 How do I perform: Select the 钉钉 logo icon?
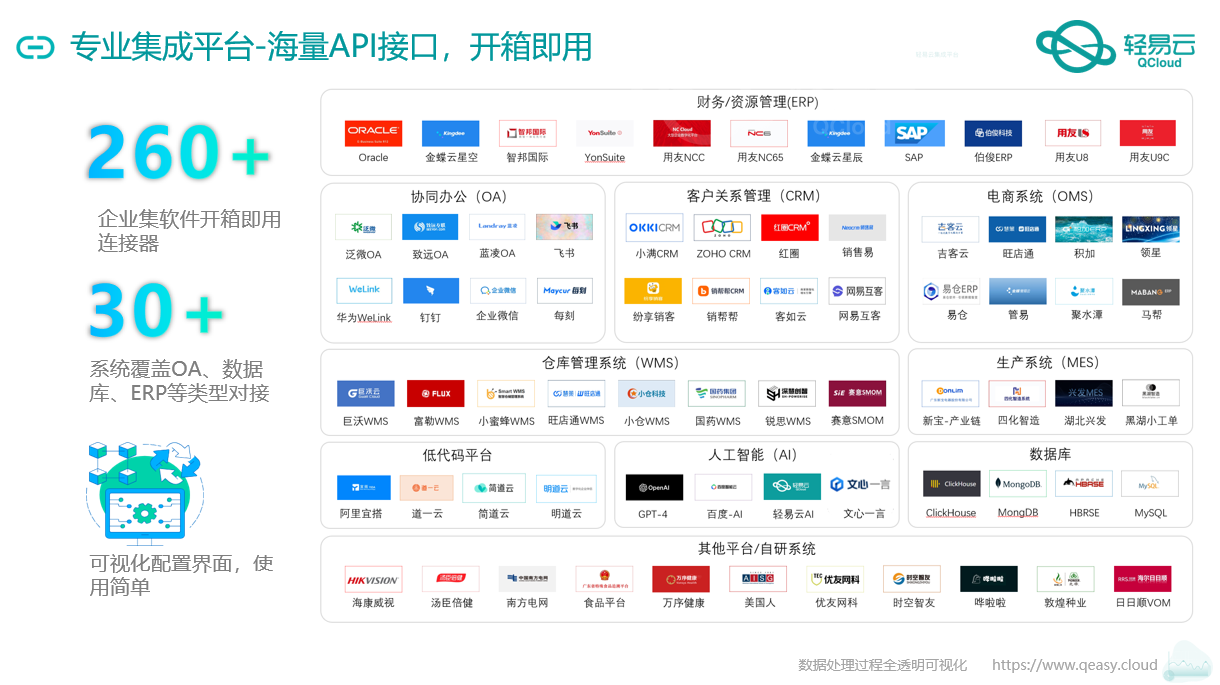coord(430,290)
